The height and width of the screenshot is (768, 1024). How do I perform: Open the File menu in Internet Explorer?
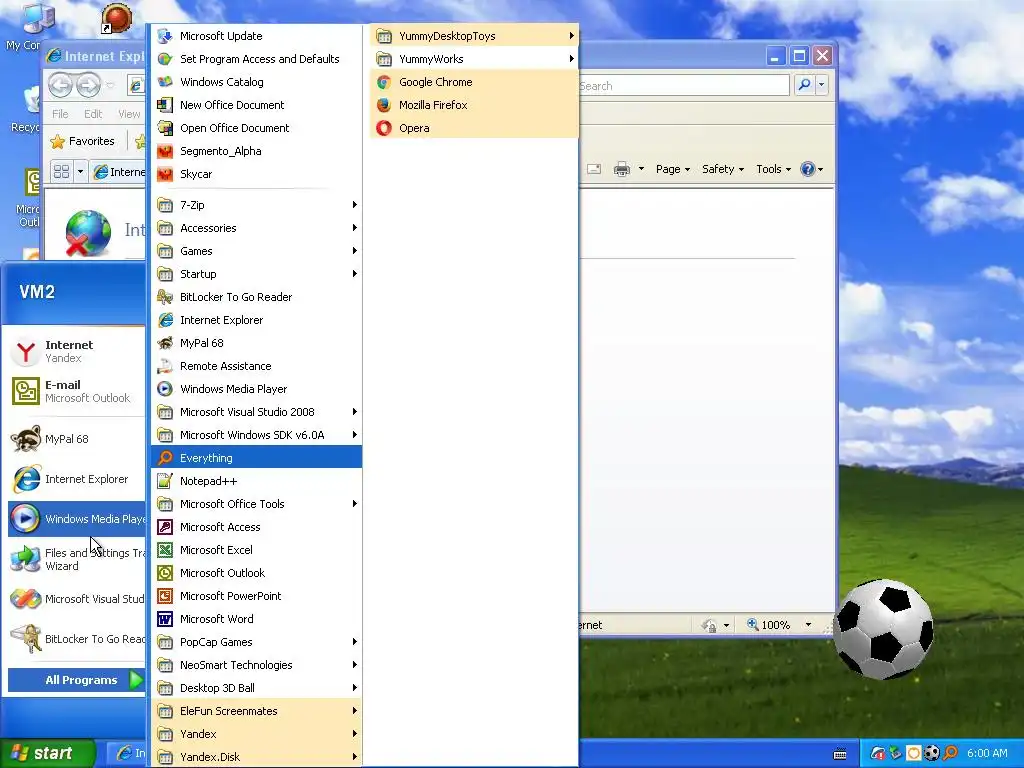pos(60,114)
